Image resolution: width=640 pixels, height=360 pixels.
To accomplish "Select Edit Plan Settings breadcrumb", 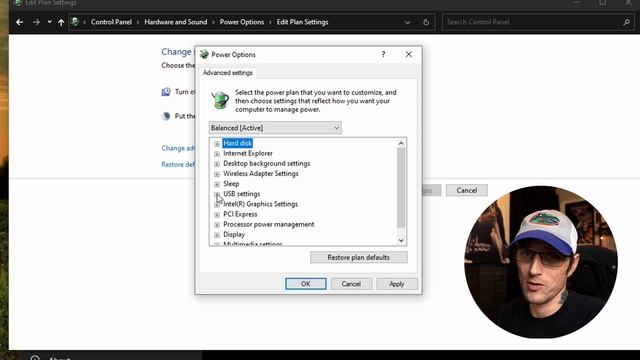I will tap(302, 22).
